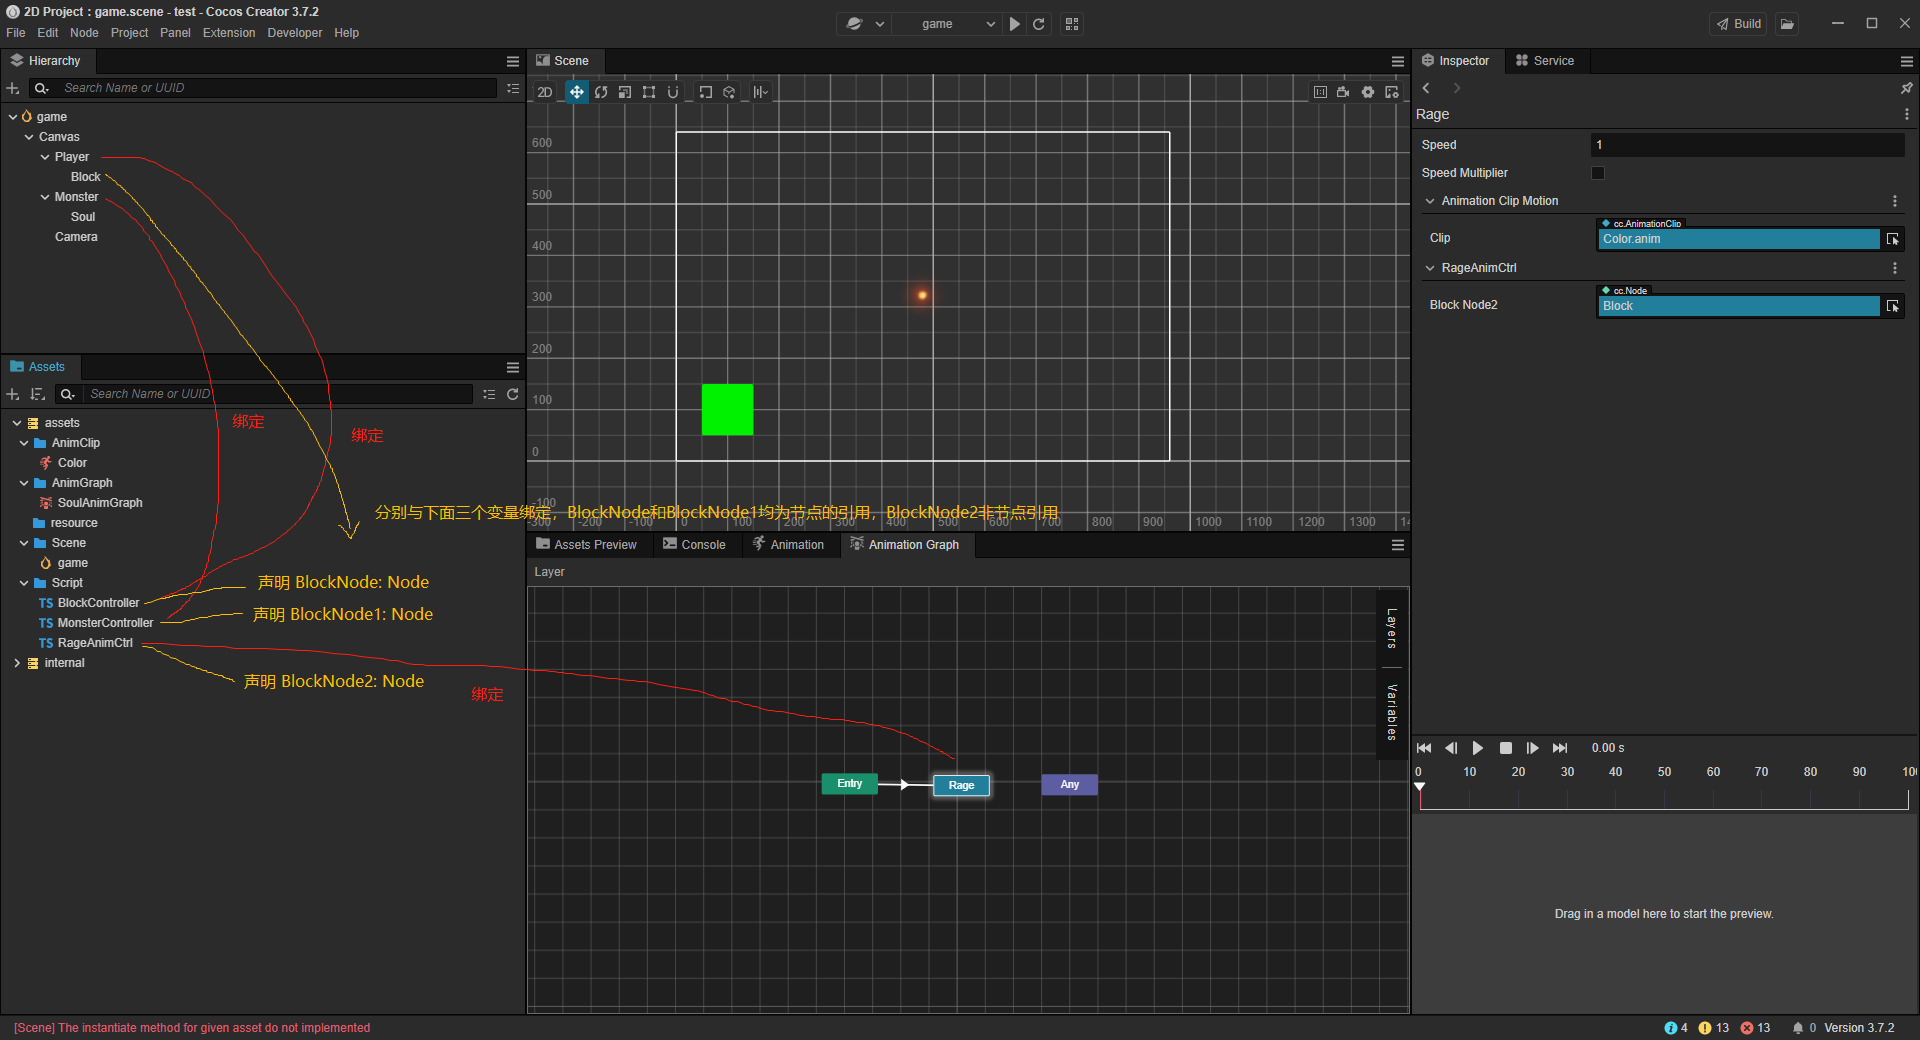Open the project folder icon beside Build

pyautogui.click(x=1787, y=24)
